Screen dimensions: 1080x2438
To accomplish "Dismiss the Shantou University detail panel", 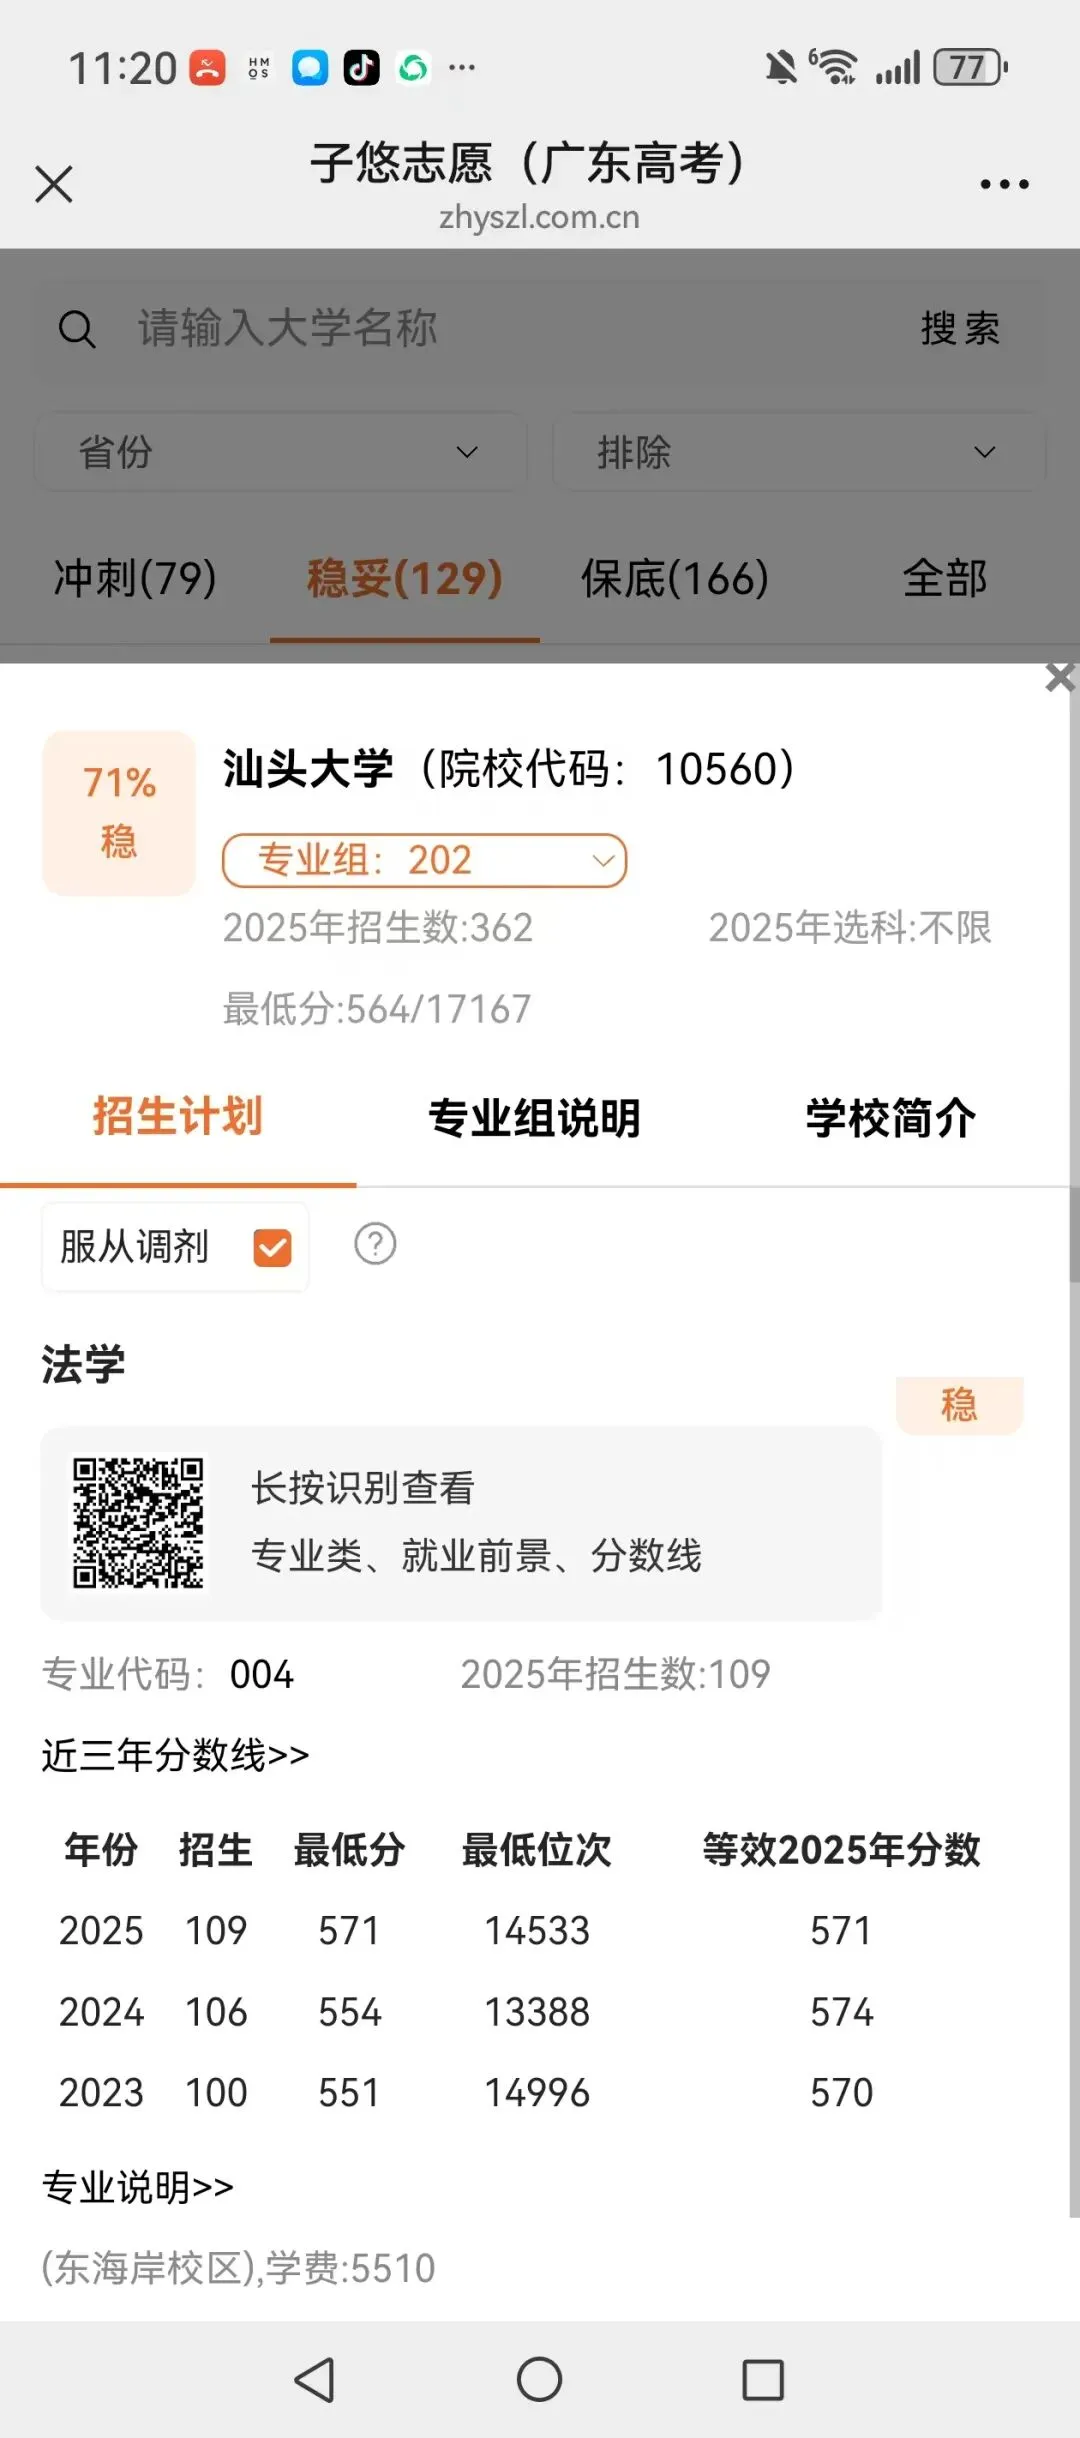I will [1060, 677].
